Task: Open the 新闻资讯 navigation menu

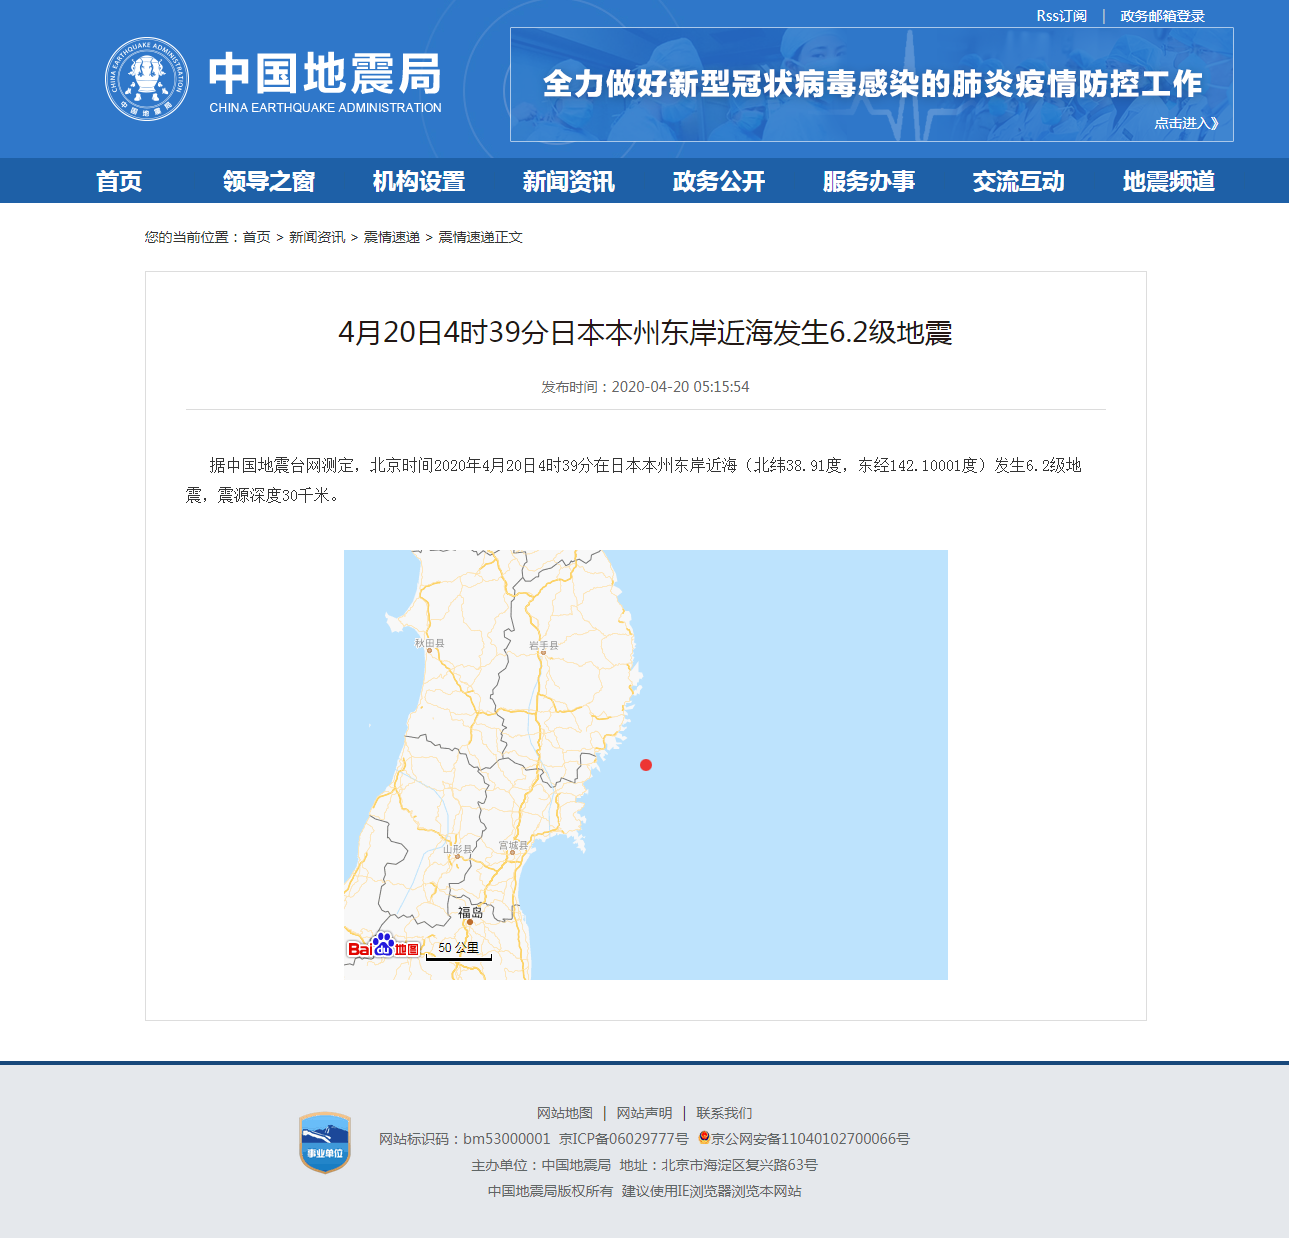Action: 568,181
